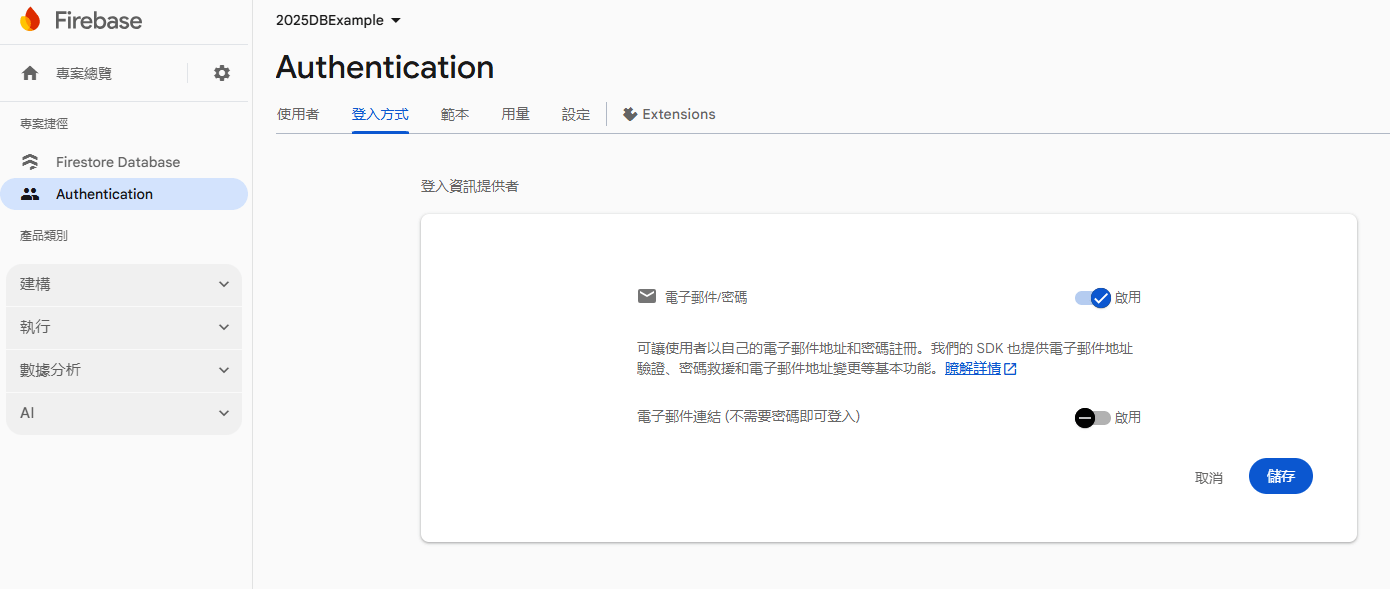Viewport: 1390px width, 589px height.
Task: Expand the AI category
Action: [124, 413]
